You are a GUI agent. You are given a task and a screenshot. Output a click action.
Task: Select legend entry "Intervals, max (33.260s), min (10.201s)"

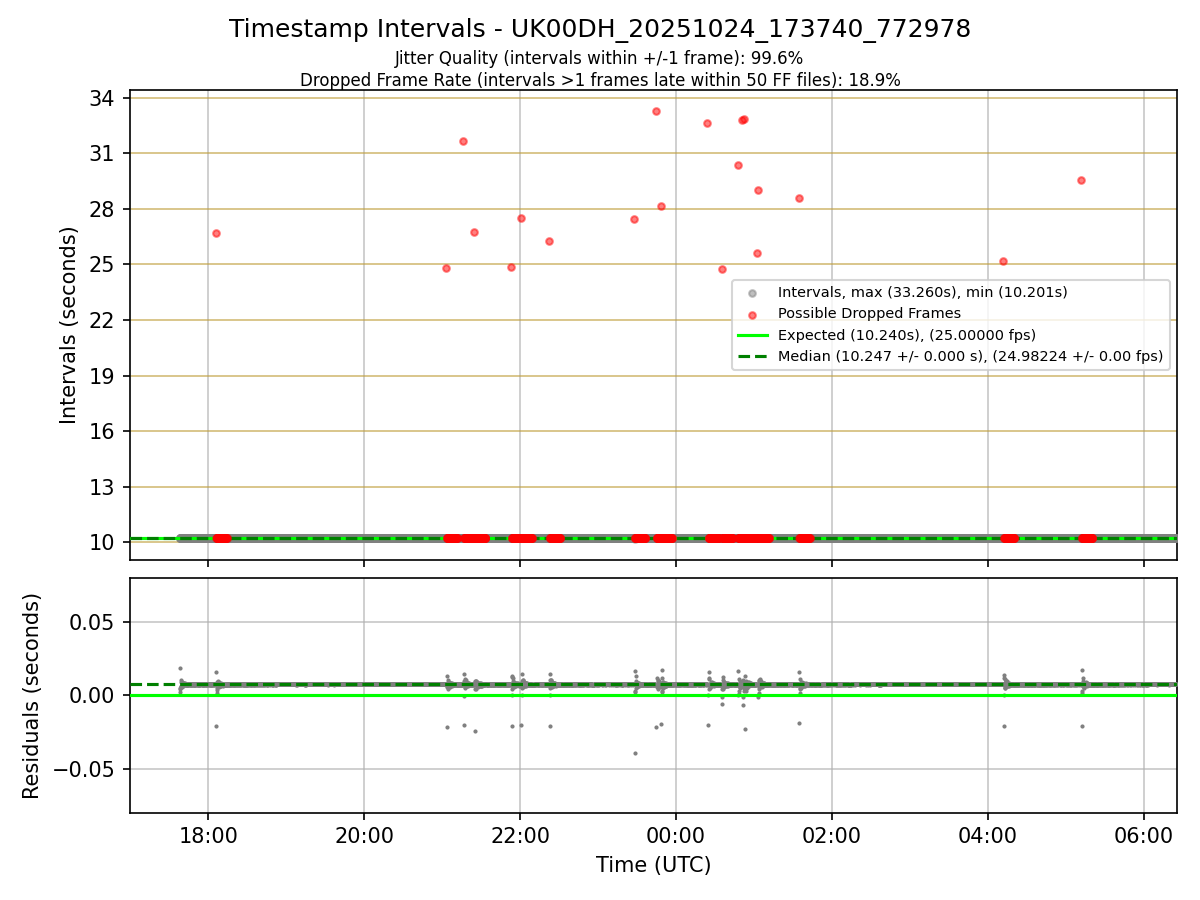[x=922, y=292]
